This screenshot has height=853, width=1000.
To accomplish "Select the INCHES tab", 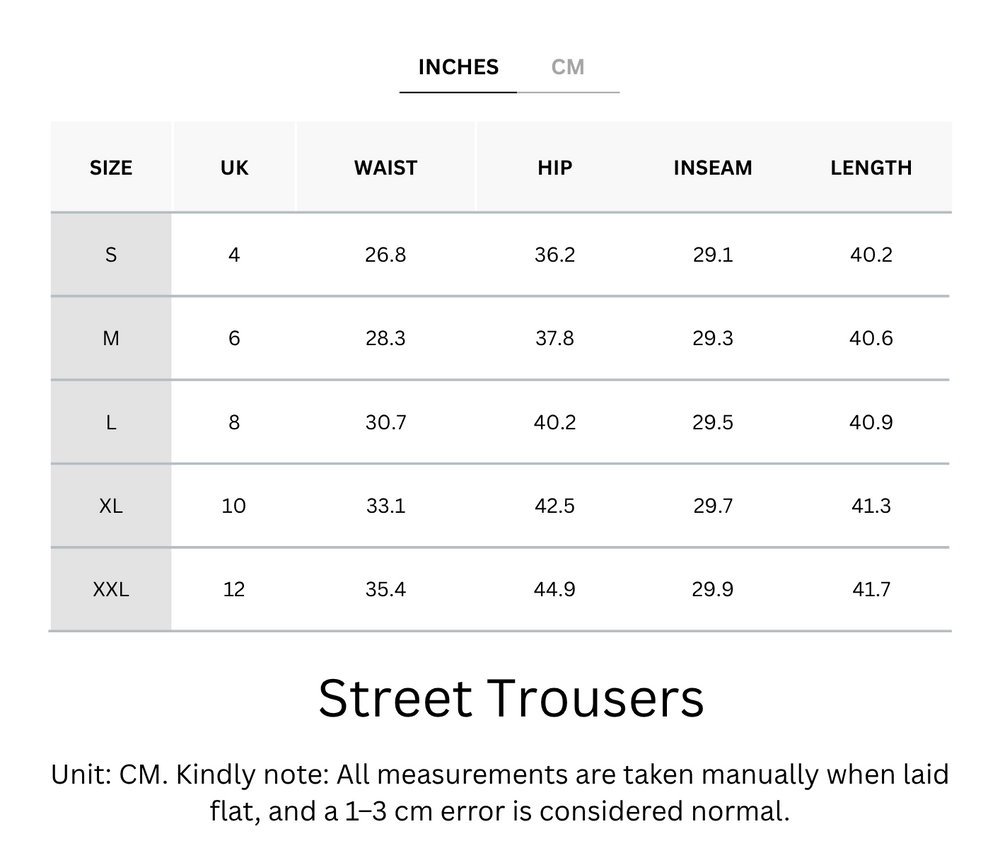I will (x=457, y=67).
